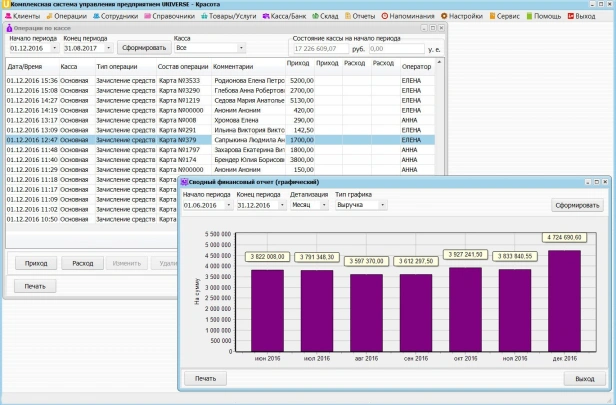
Task: Open the Сотрудники menu icon
Action: [x=96, y=16]
